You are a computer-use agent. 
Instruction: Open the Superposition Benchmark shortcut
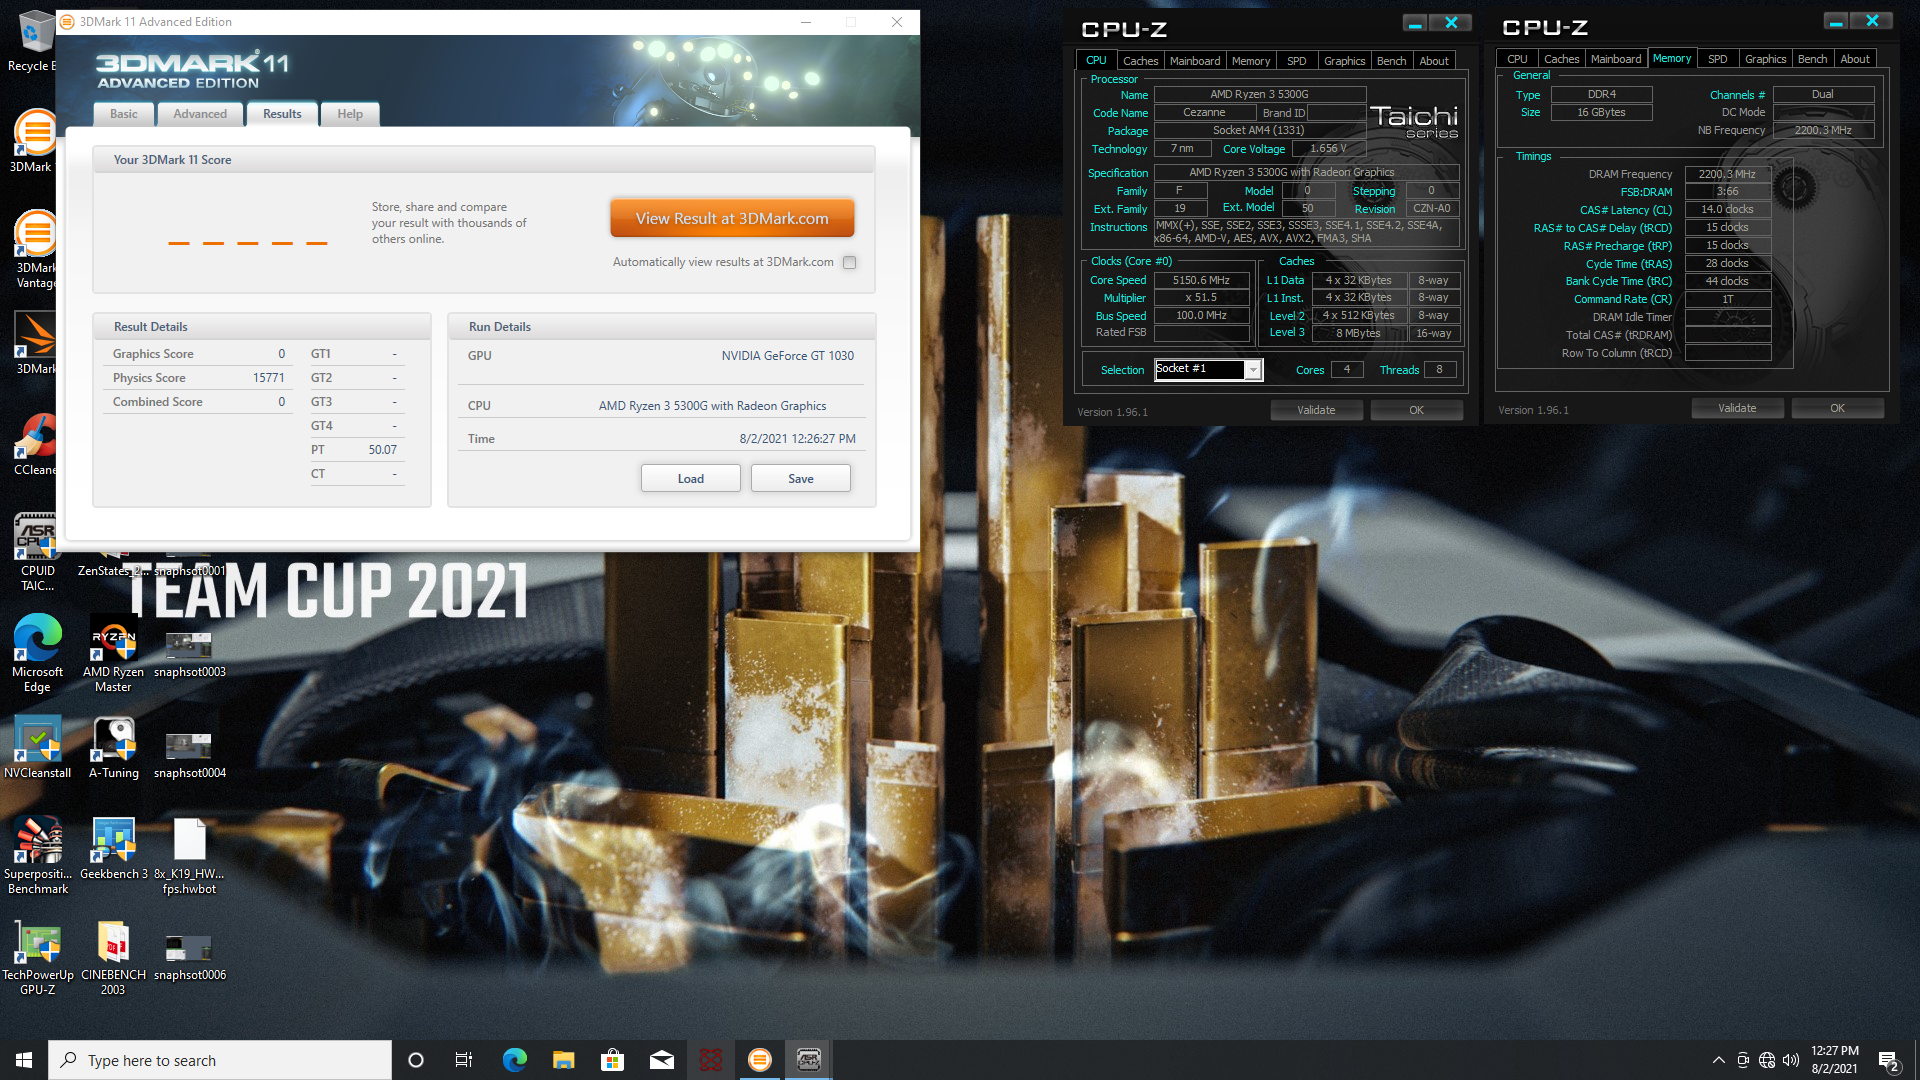coord(37,856)
